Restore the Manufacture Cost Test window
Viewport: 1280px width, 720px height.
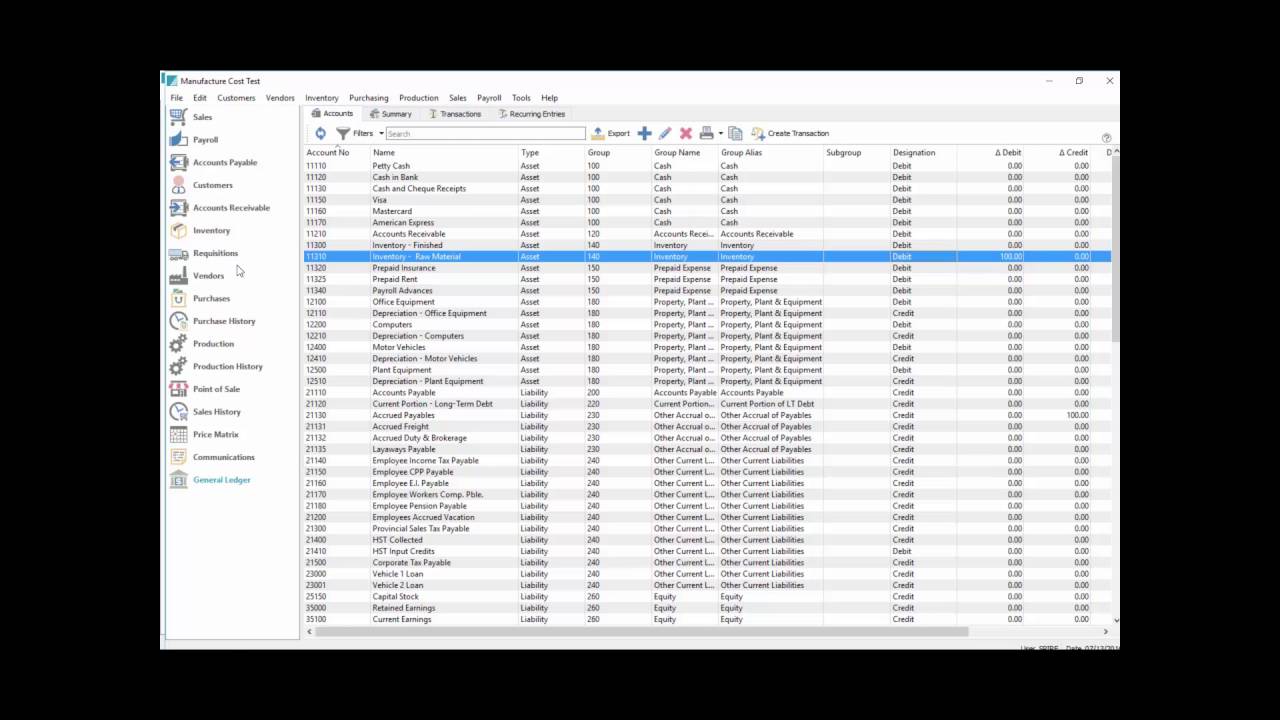pyautogui.click(x=1079, y=81)
